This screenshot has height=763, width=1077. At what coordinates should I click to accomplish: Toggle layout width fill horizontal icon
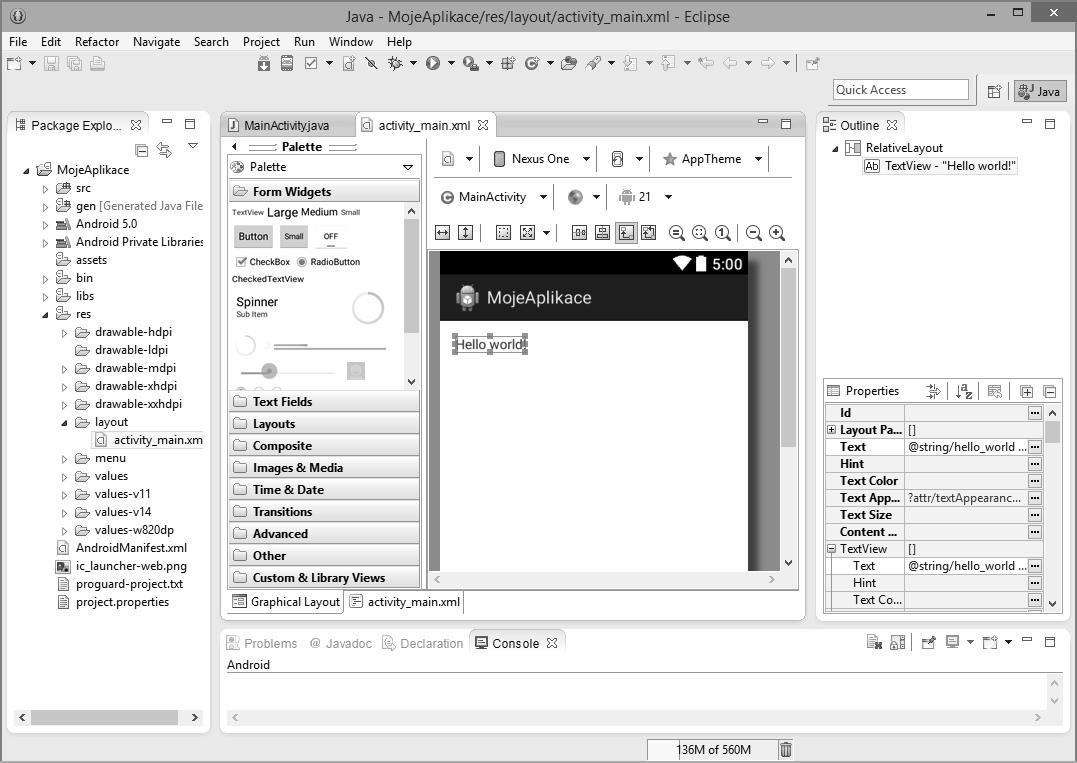coord(442,233)
